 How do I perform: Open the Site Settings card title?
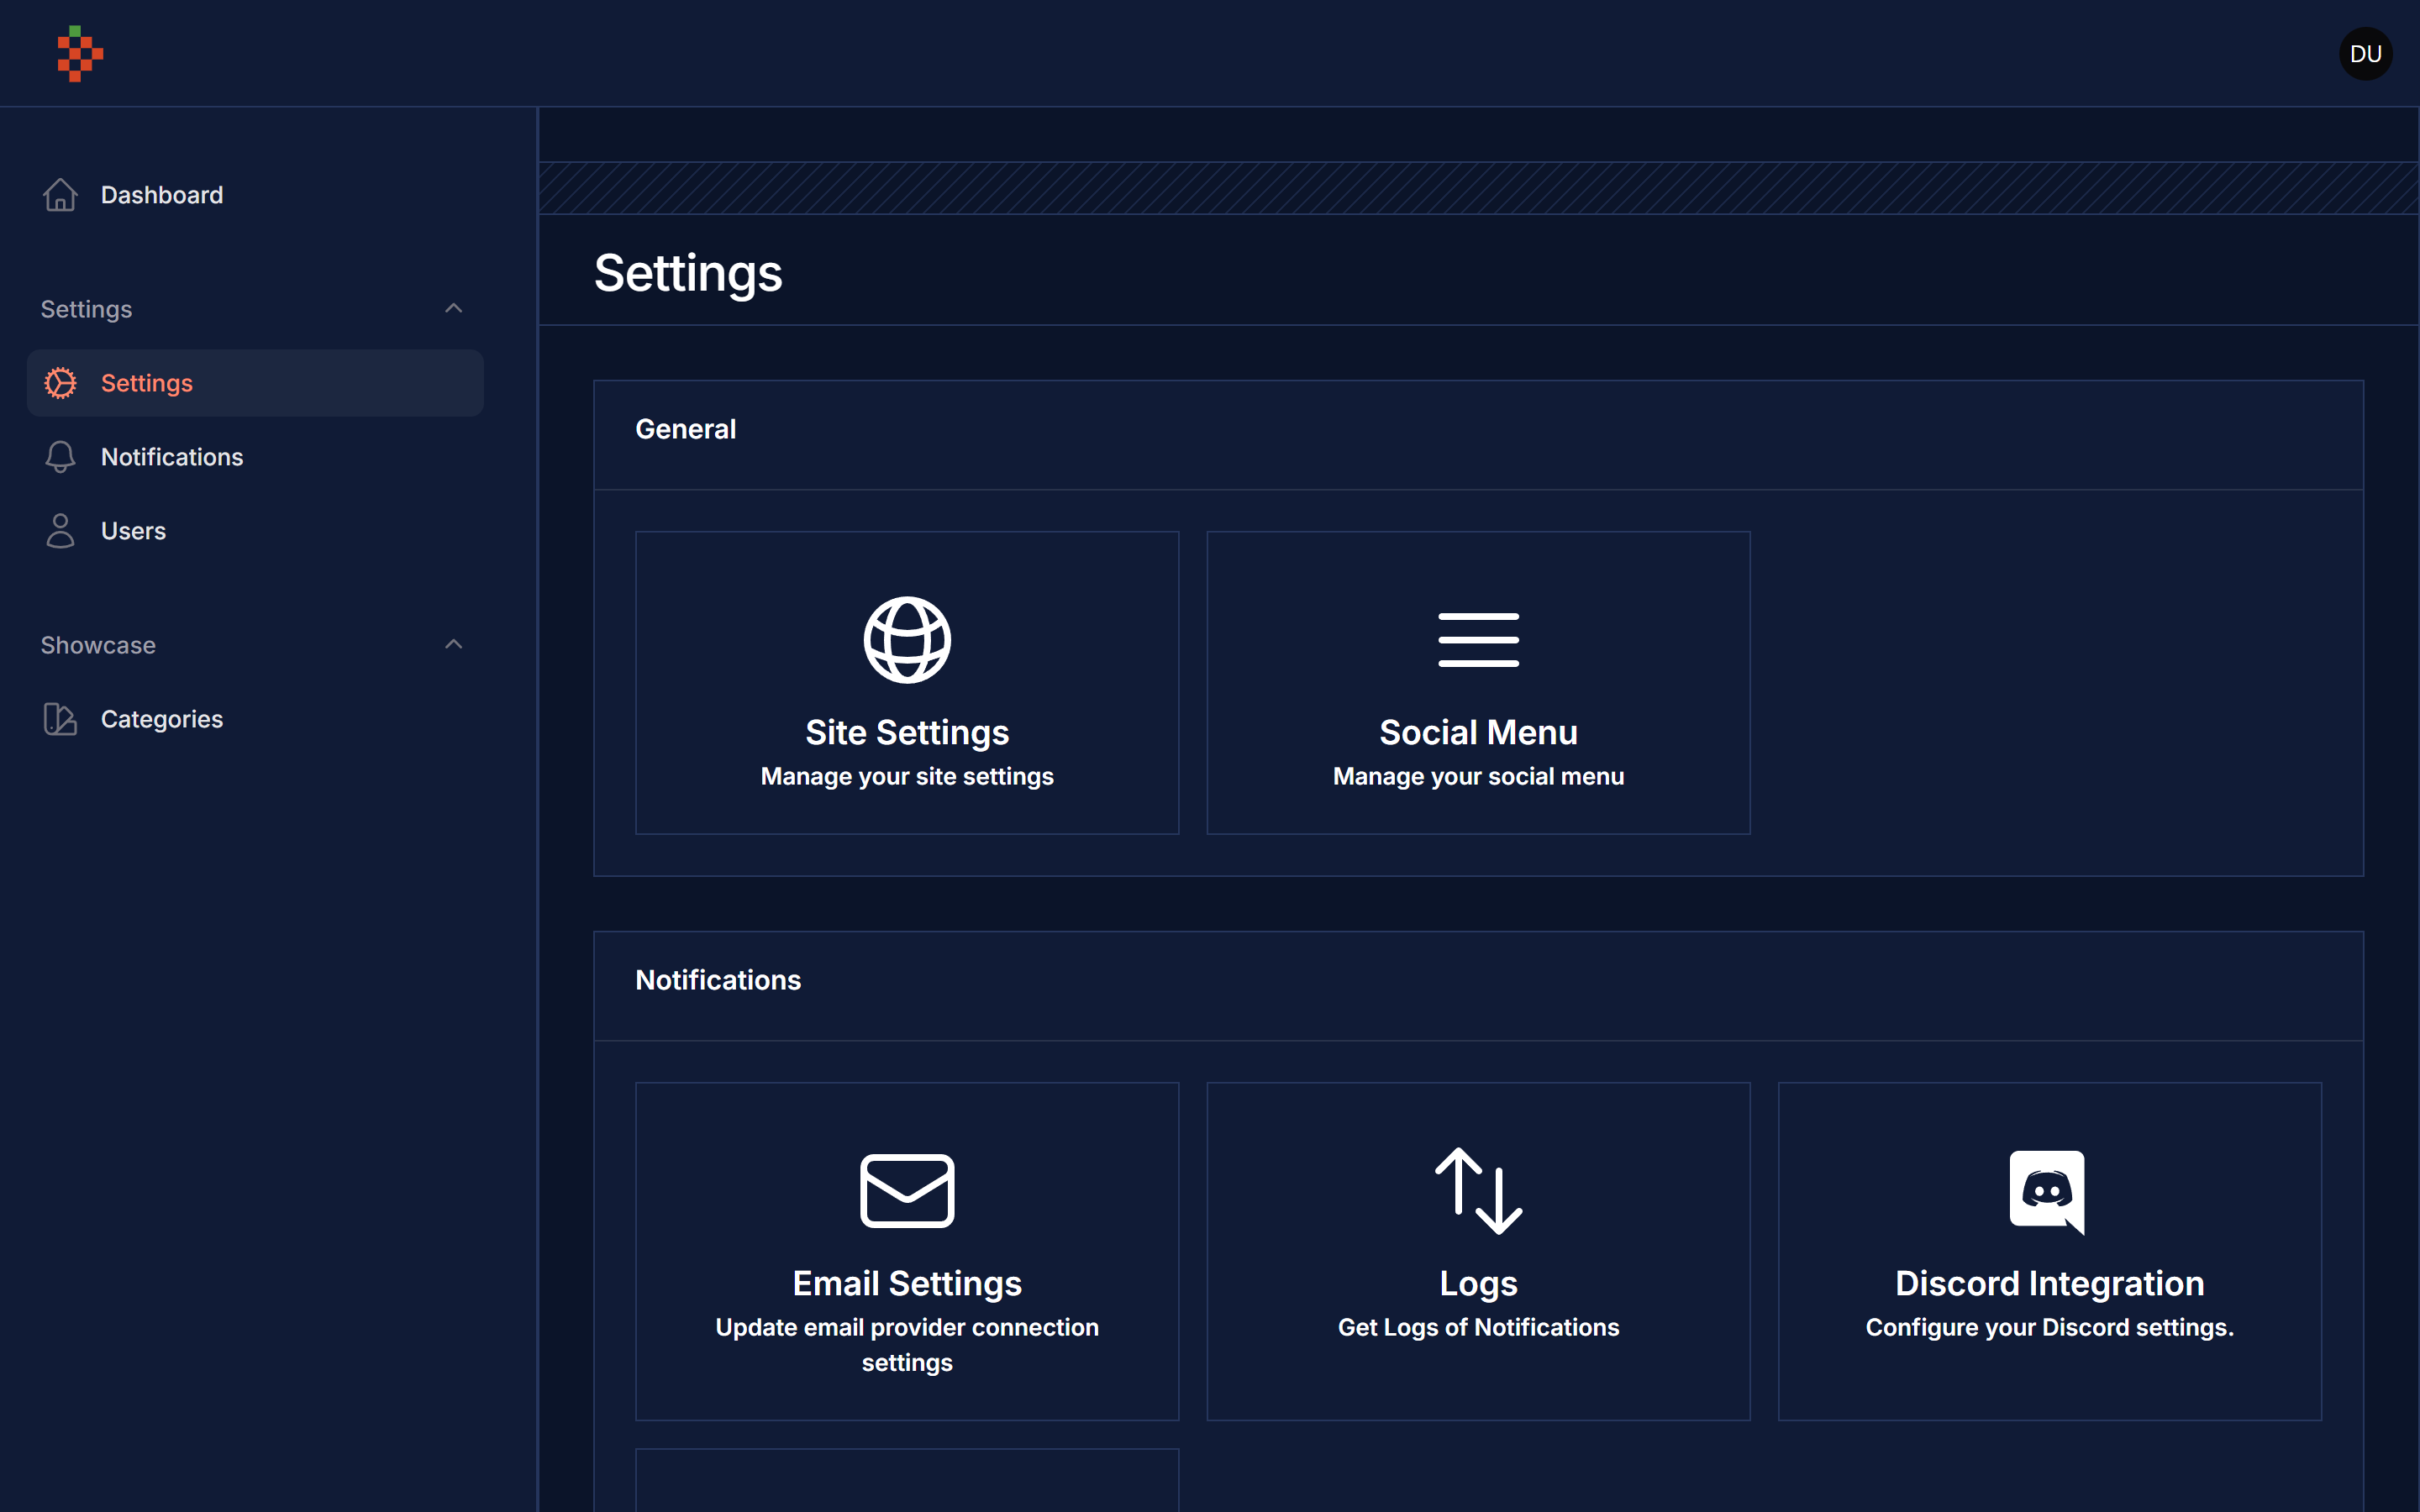(x=907, y=733)
